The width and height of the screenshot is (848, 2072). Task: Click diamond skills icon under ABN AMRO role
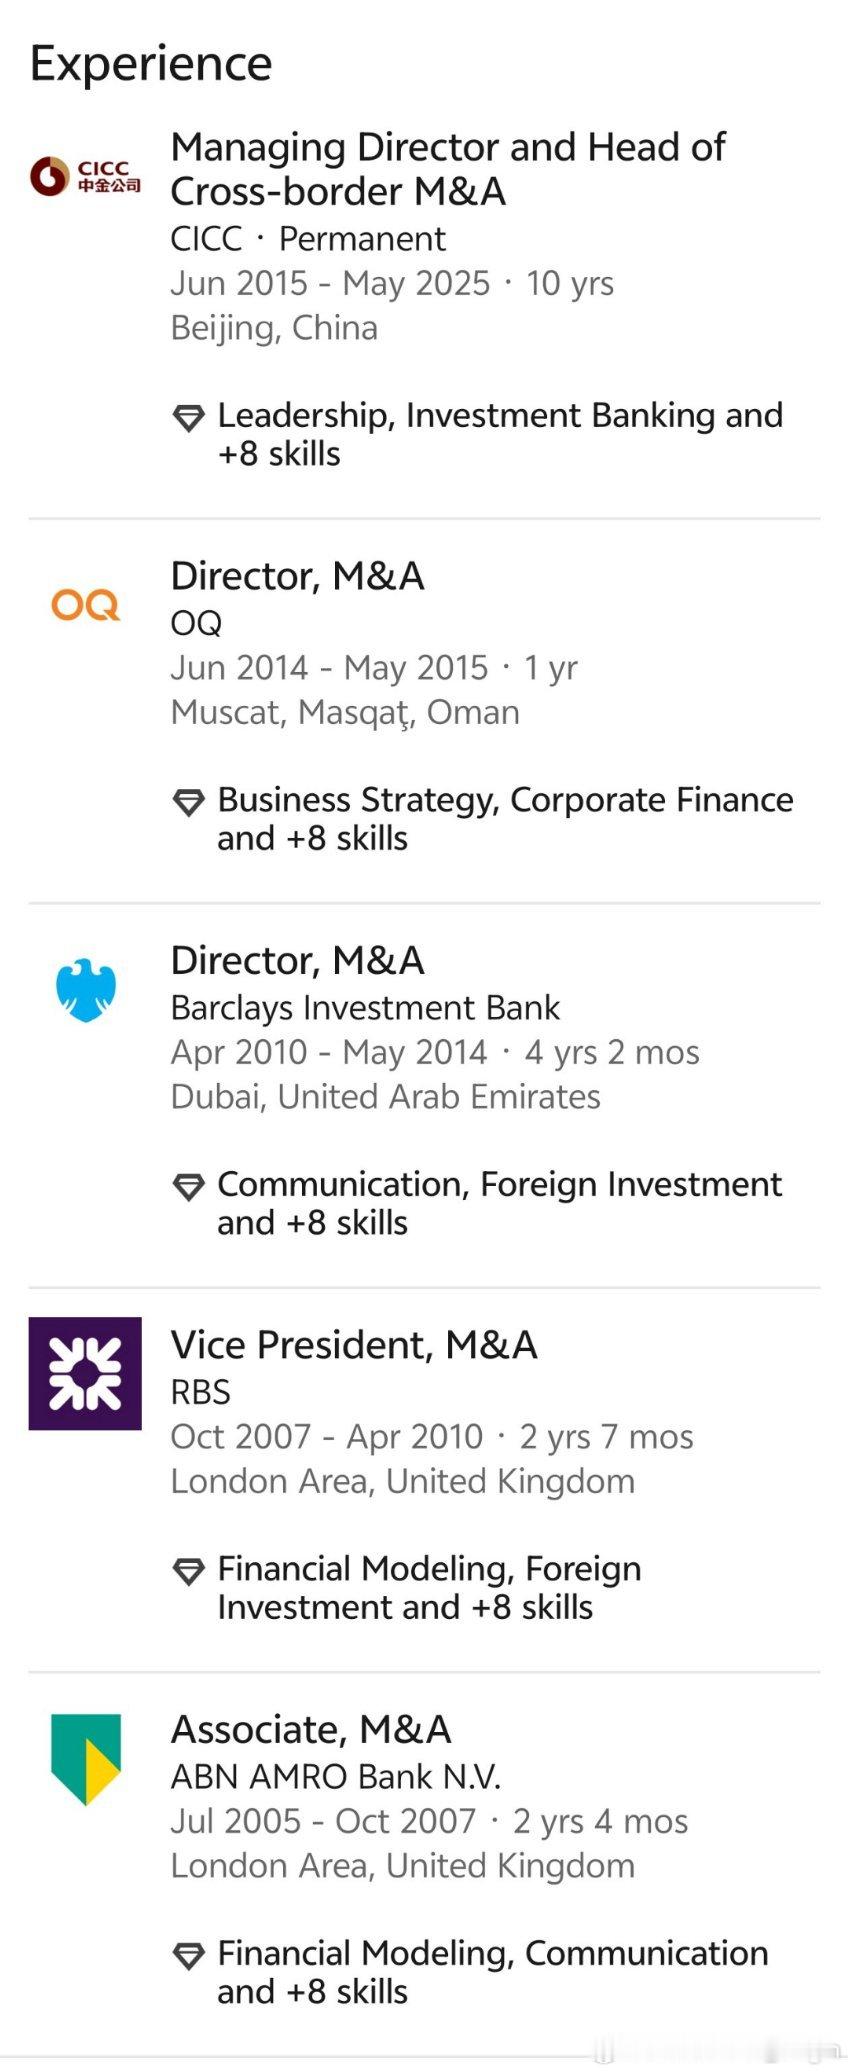188,1956
